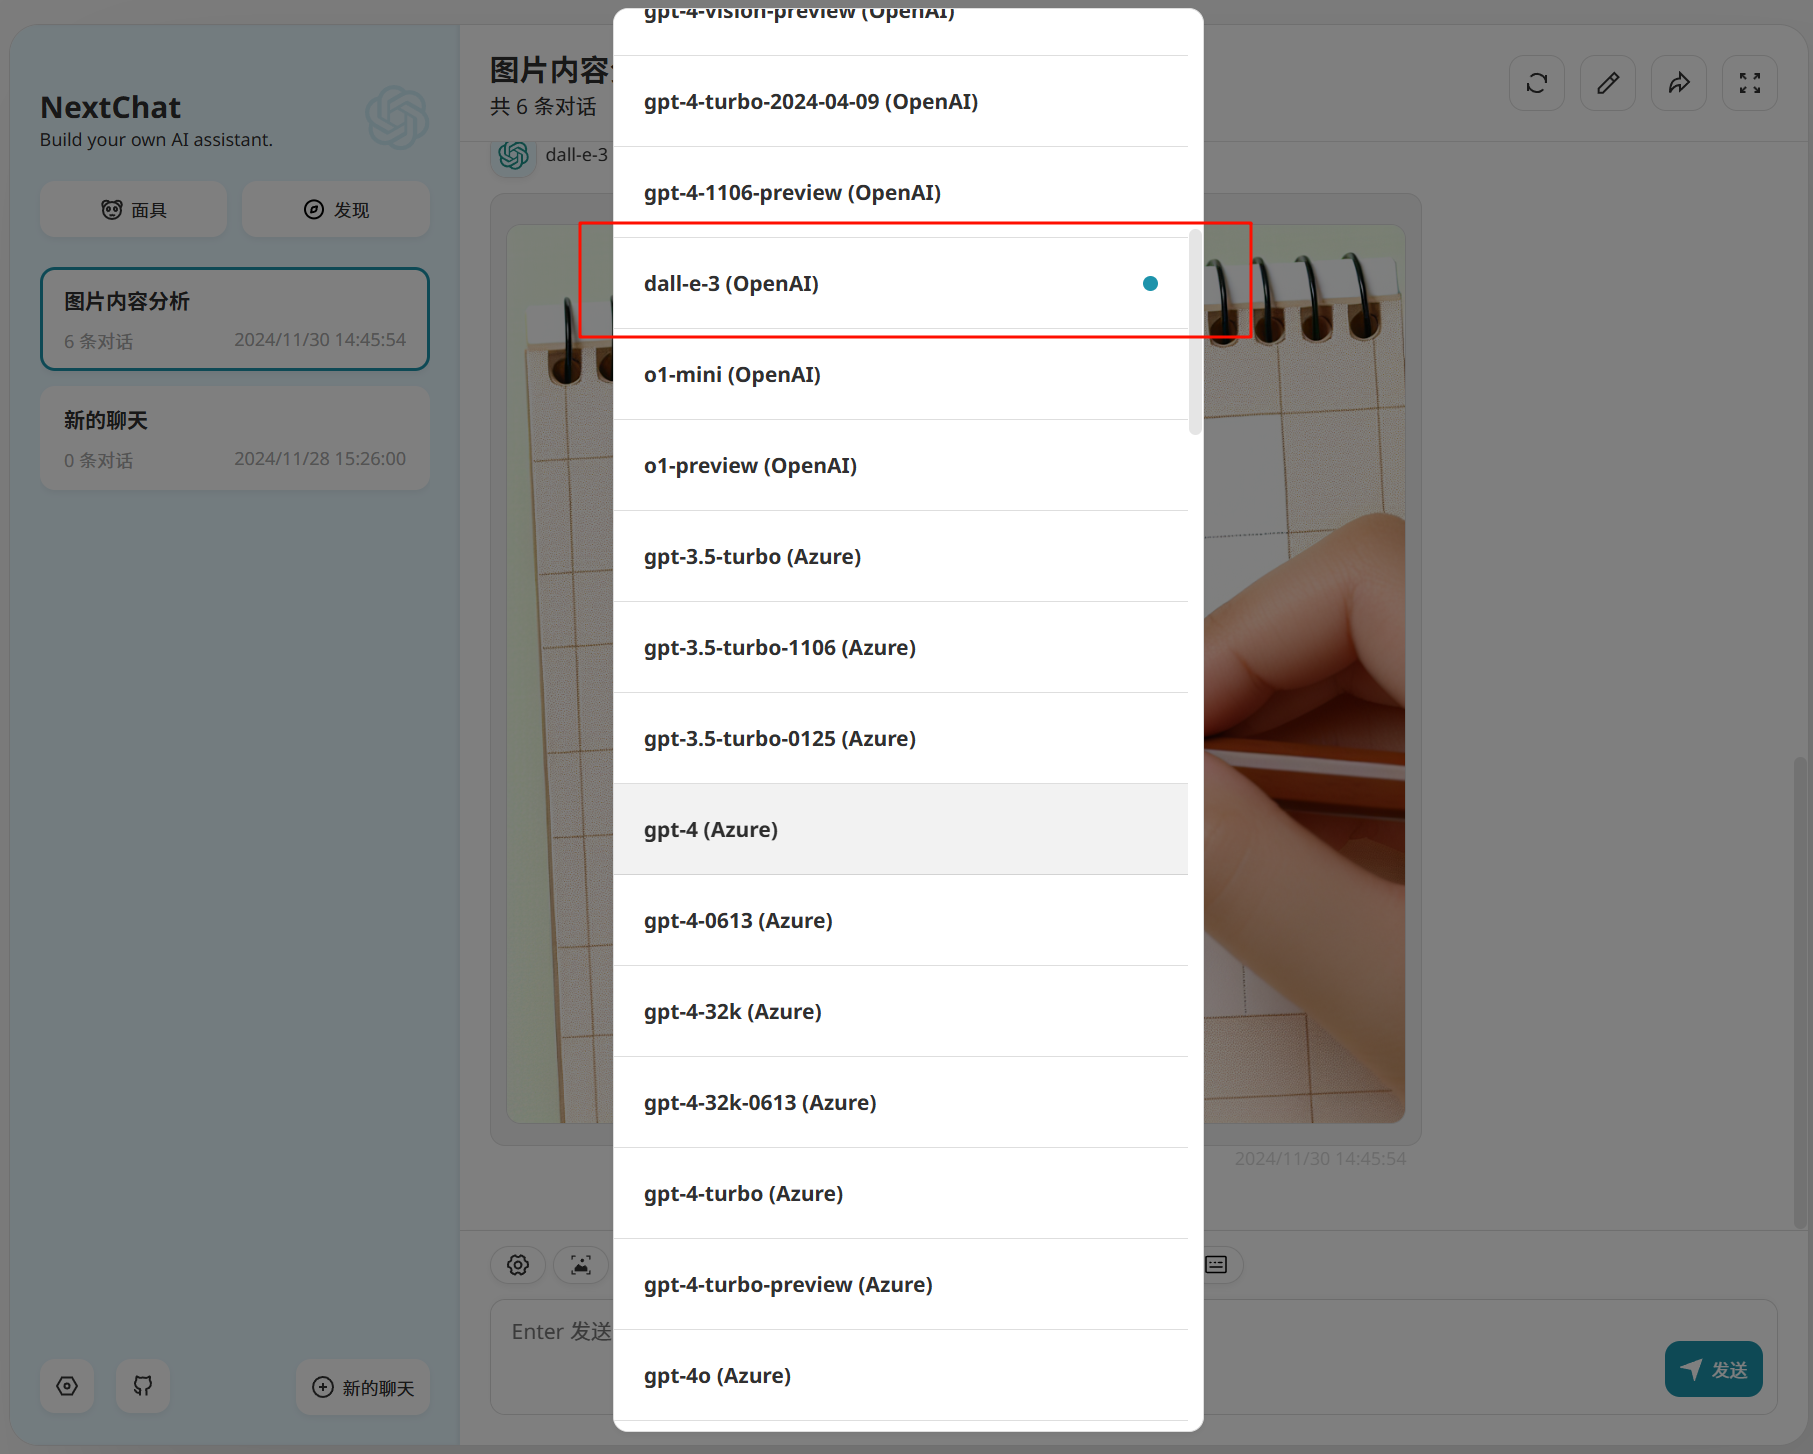Select dall-e-3 (OpenAI) model
Viewport: 1813px width, 1454px height.
(x=901, y=284)
